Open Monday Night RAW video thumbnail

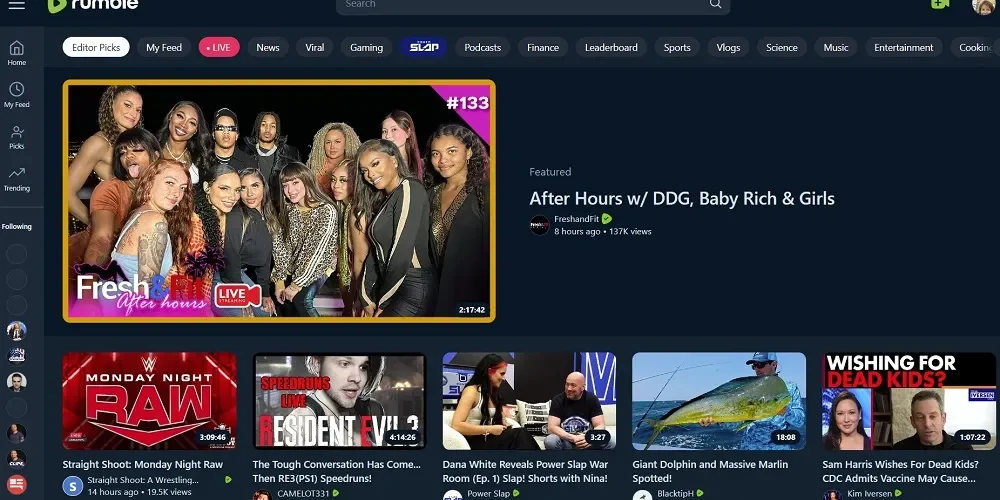click(149, 401)
